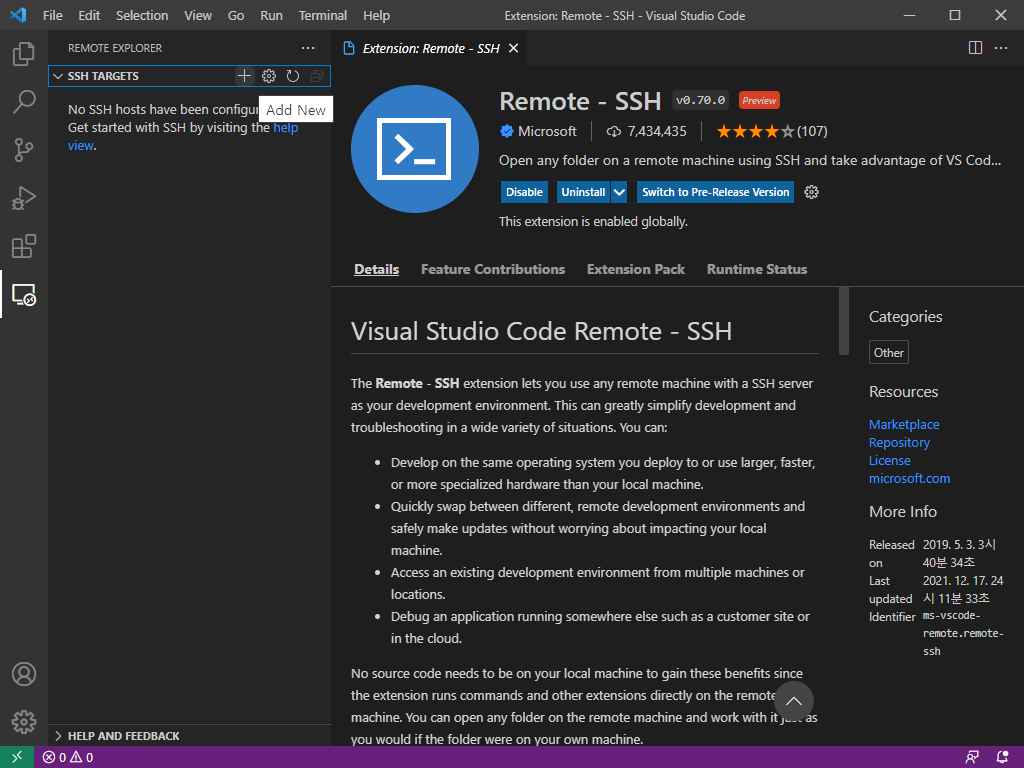
Task: Open the Repository resource link
Action: point(899,442)
